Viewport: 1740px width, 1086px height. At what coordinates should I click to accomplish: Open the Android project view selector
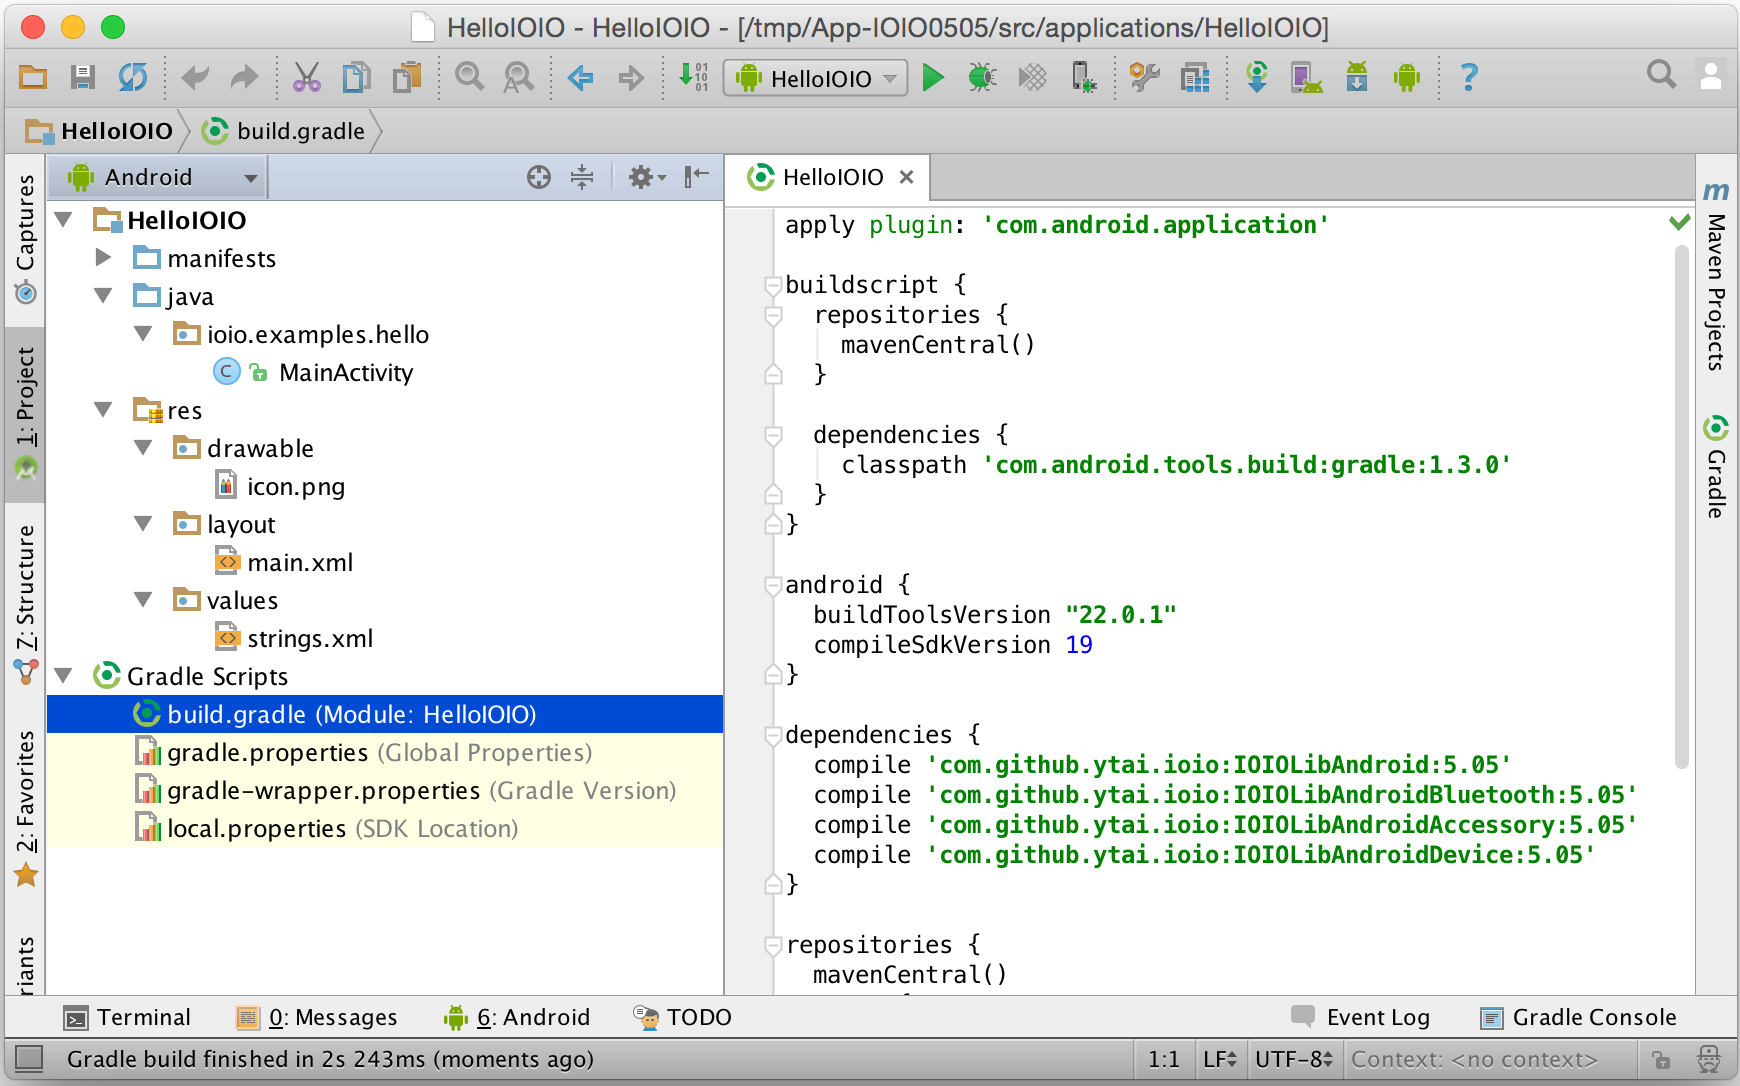pyautogui.click(x=157, y=177)
